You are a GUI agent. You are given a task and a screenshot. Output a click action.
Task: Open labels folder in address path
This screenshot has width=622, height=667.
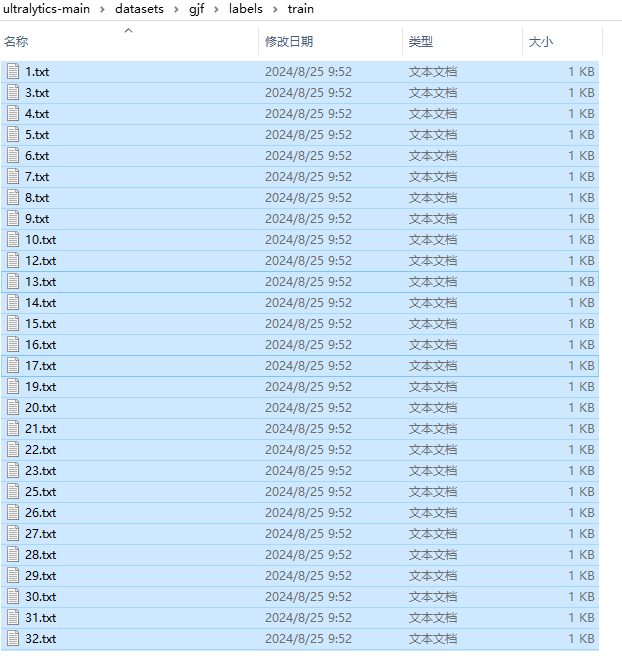[245, 9]
